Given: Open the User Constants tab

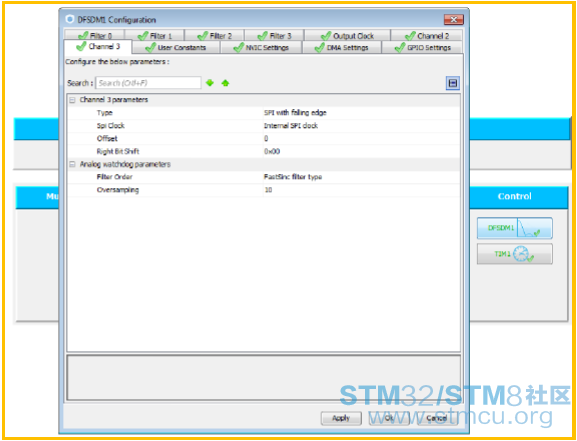Looking at the screenshot, I should 176,47.
